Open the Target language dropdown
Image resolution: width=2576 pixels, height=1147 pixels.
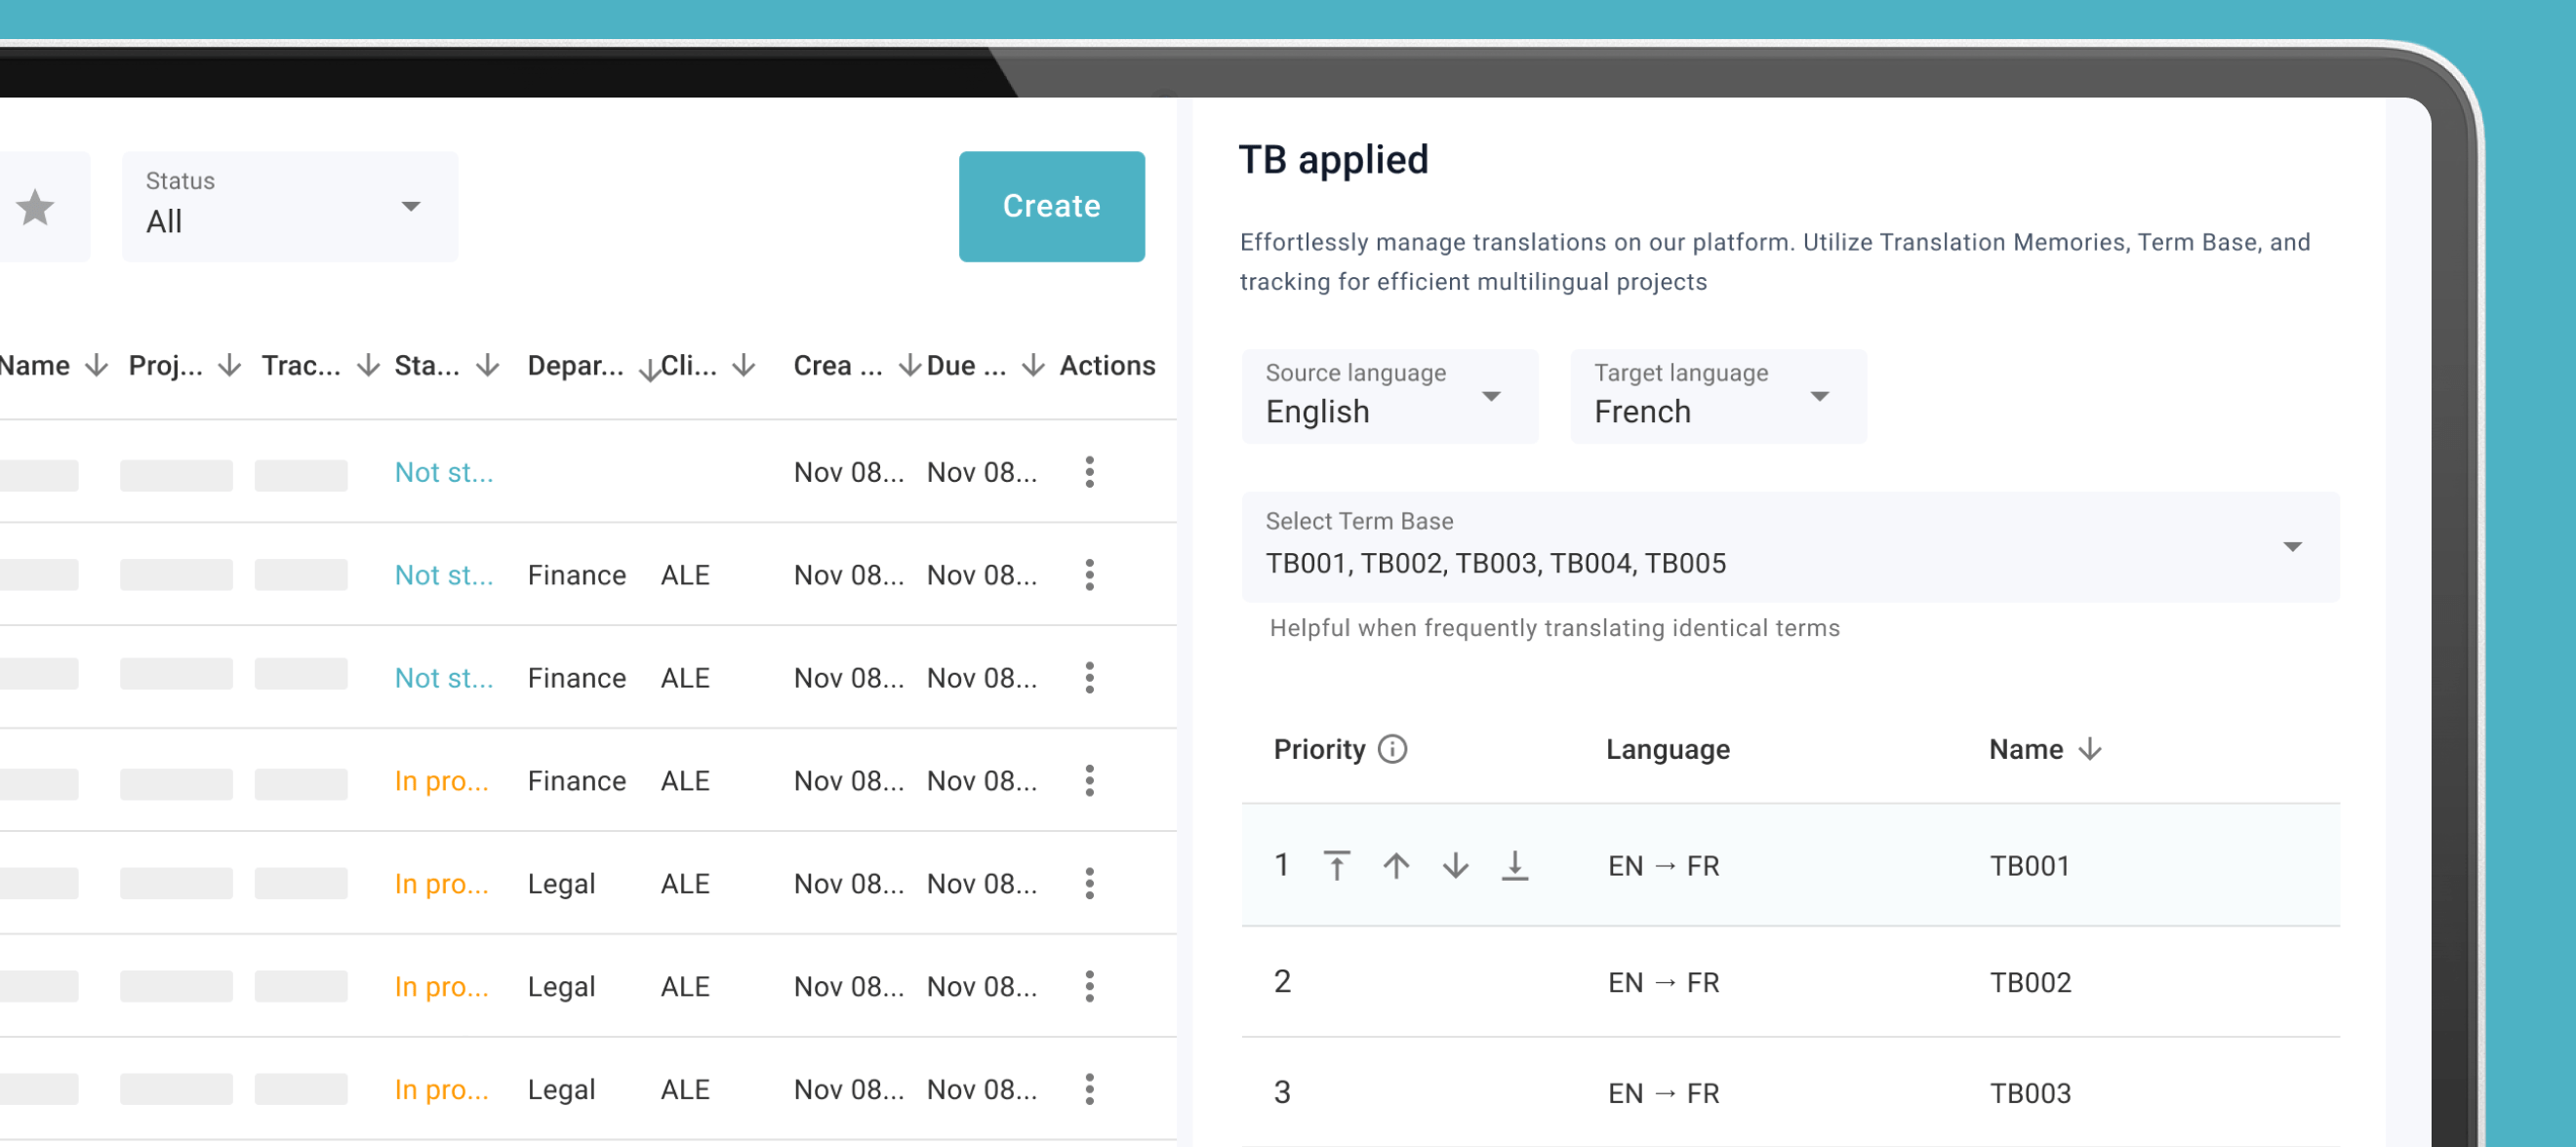click(1820, 396)
